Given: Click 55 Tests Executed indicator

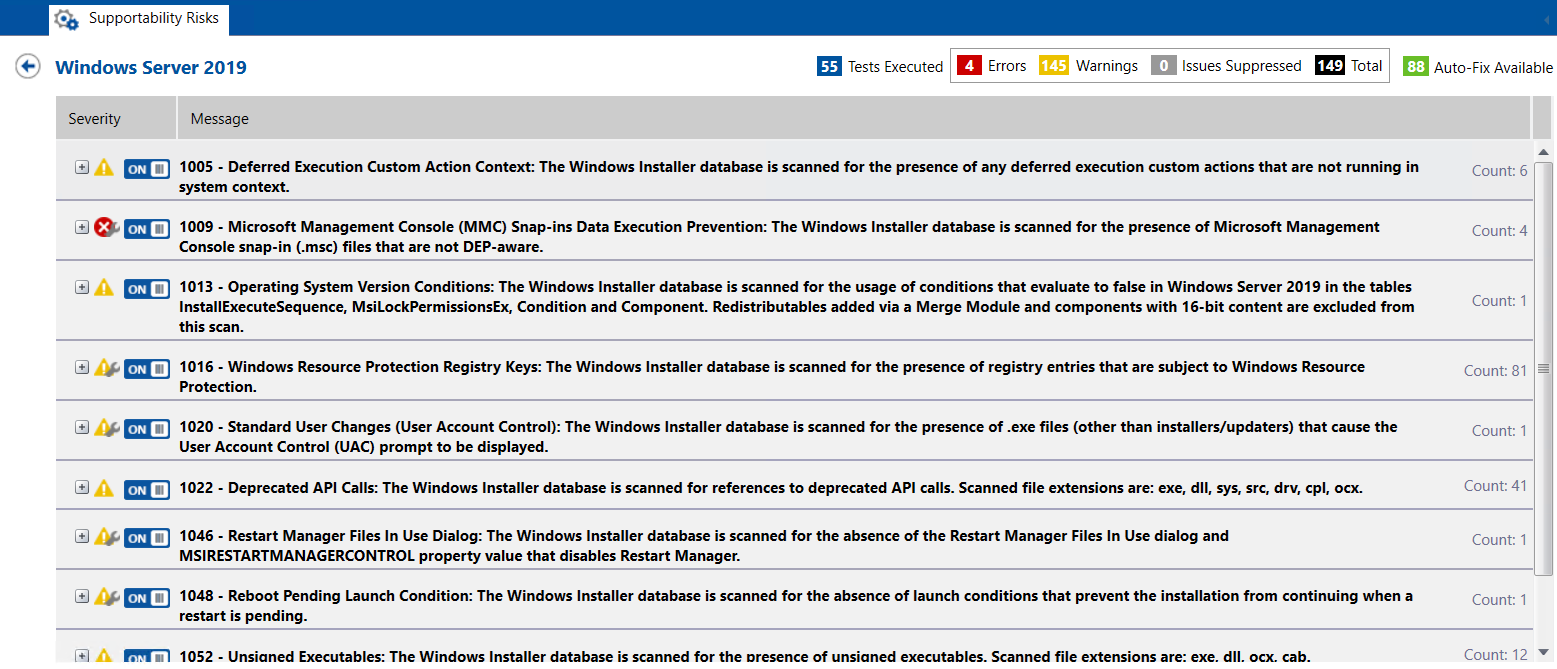Looking at the screenshot, I should click(x=880, y=67).
